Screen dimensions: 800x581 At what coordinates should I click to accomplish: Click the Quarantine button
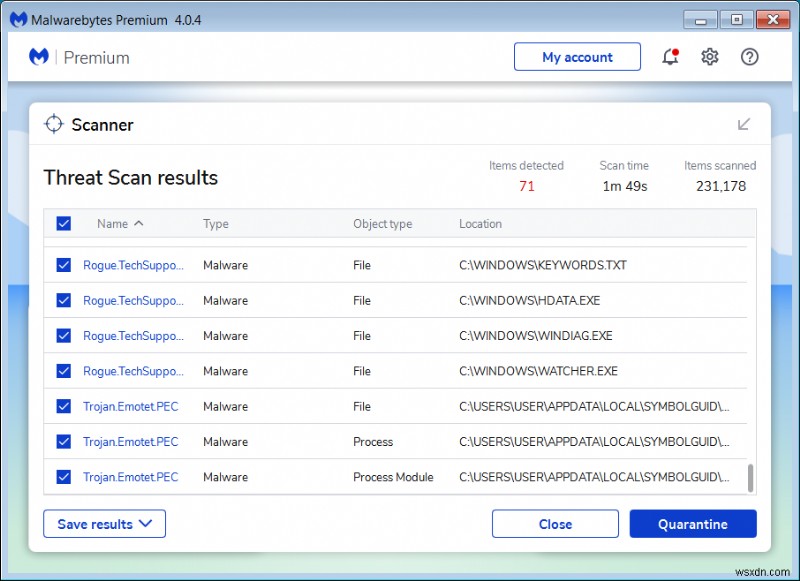pyautogui.click(x=693, y=524)
